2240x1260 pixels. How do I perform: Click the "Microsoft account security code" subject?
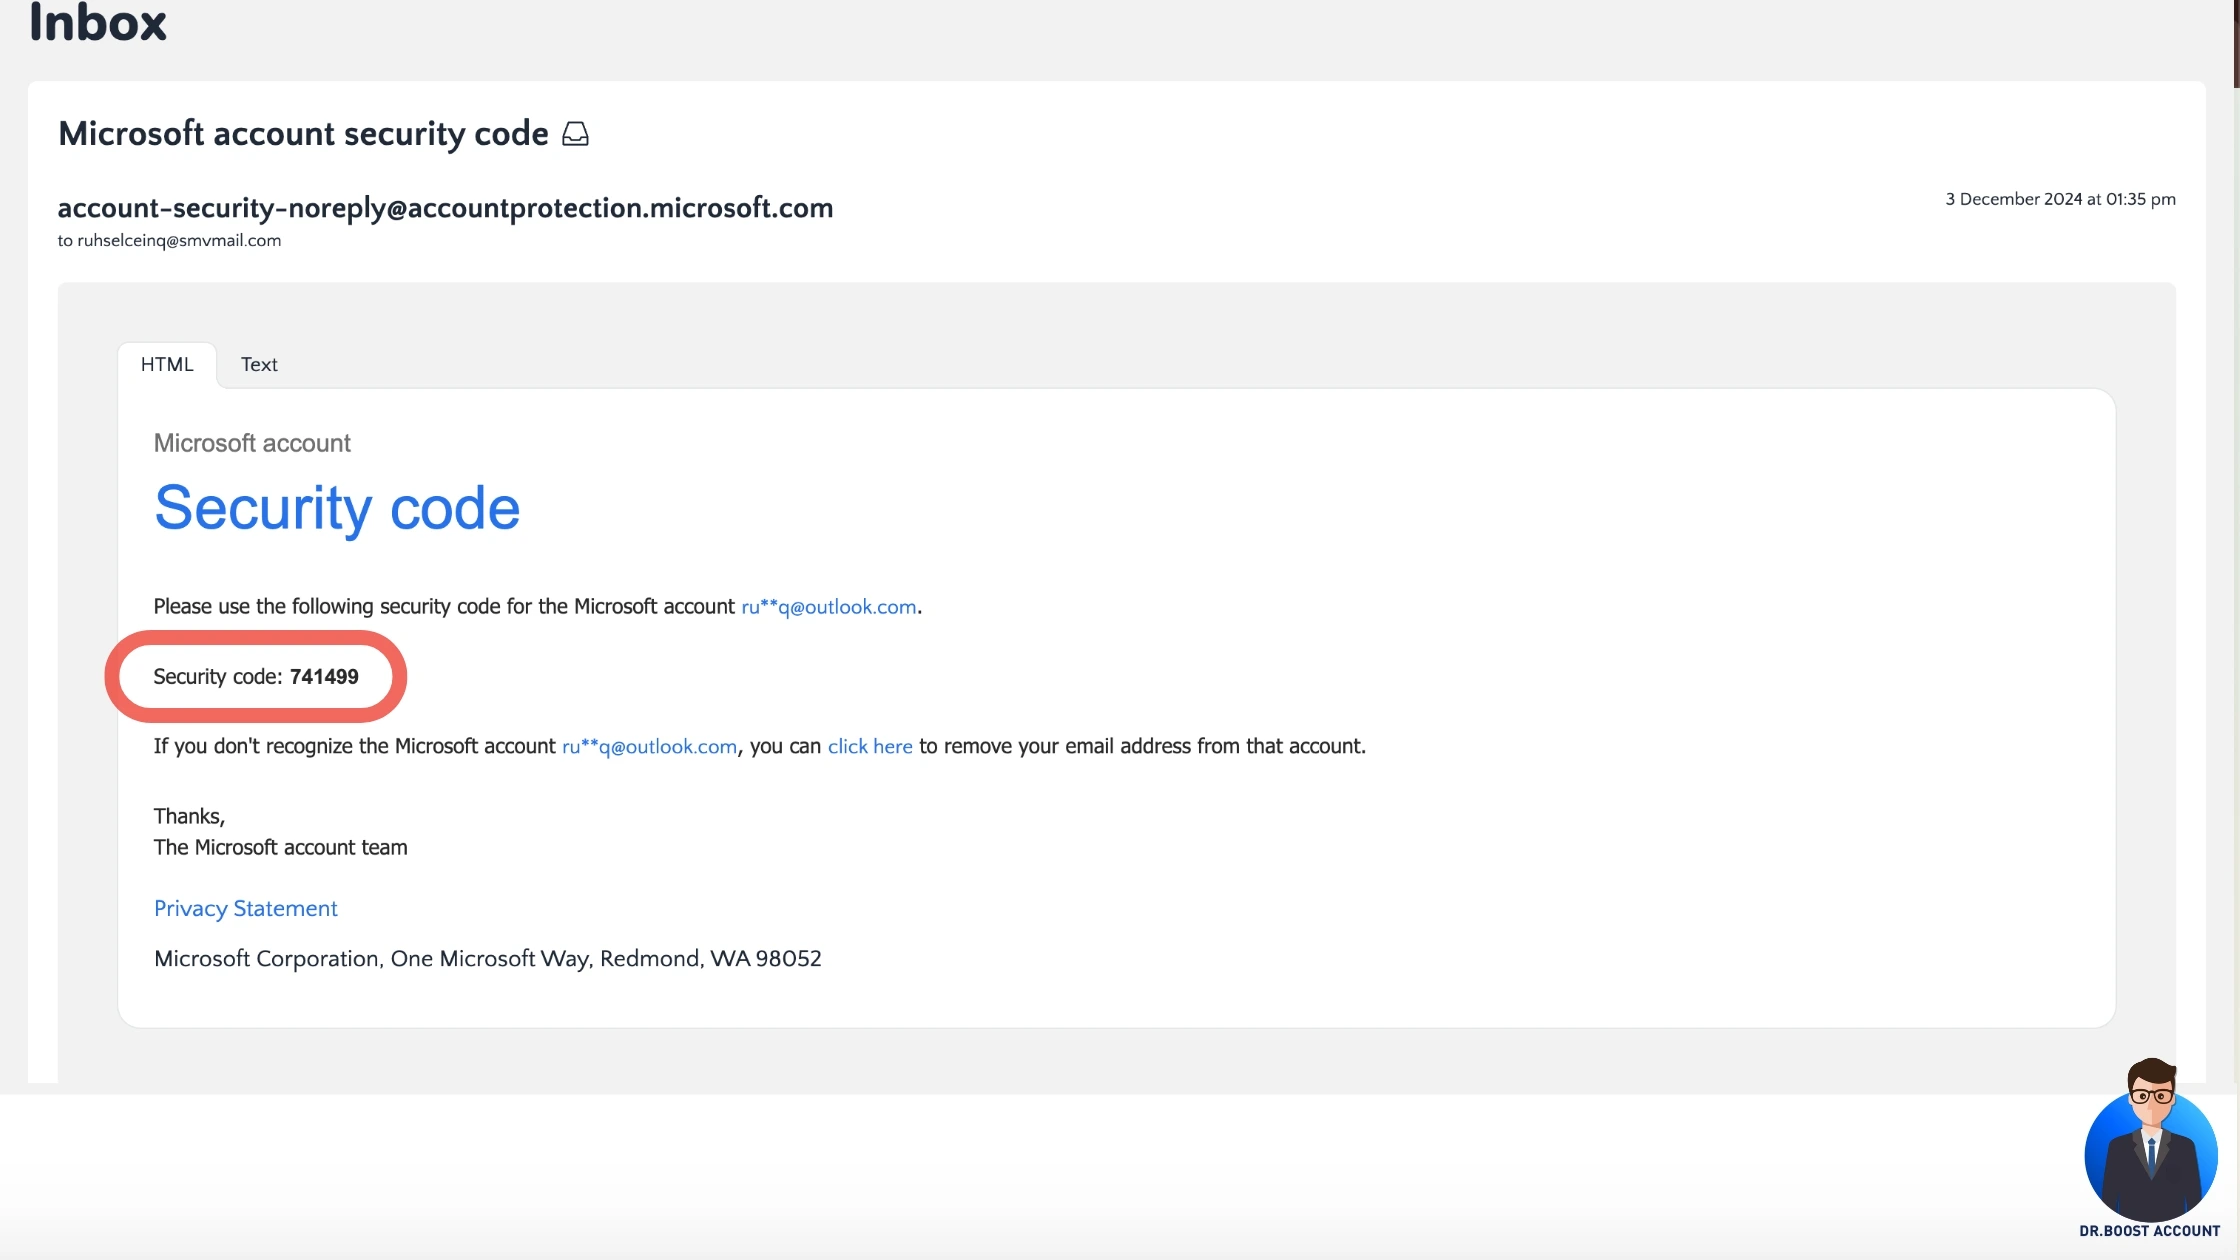(x=303, y=133)
